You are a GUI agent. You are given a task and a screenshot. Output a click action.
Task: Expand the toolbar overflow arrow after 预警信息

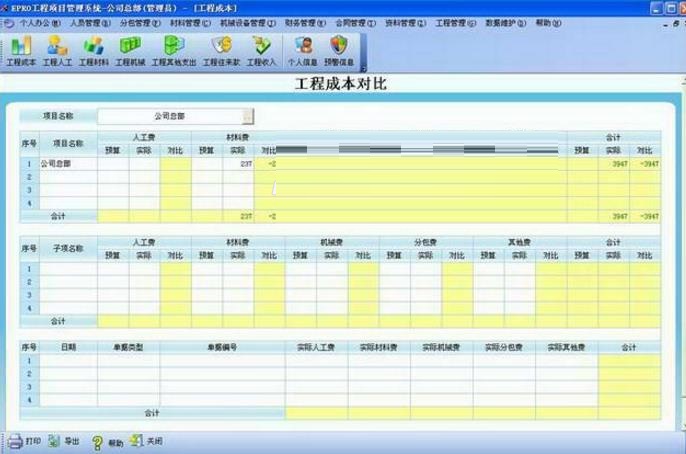tap(363, 69)
